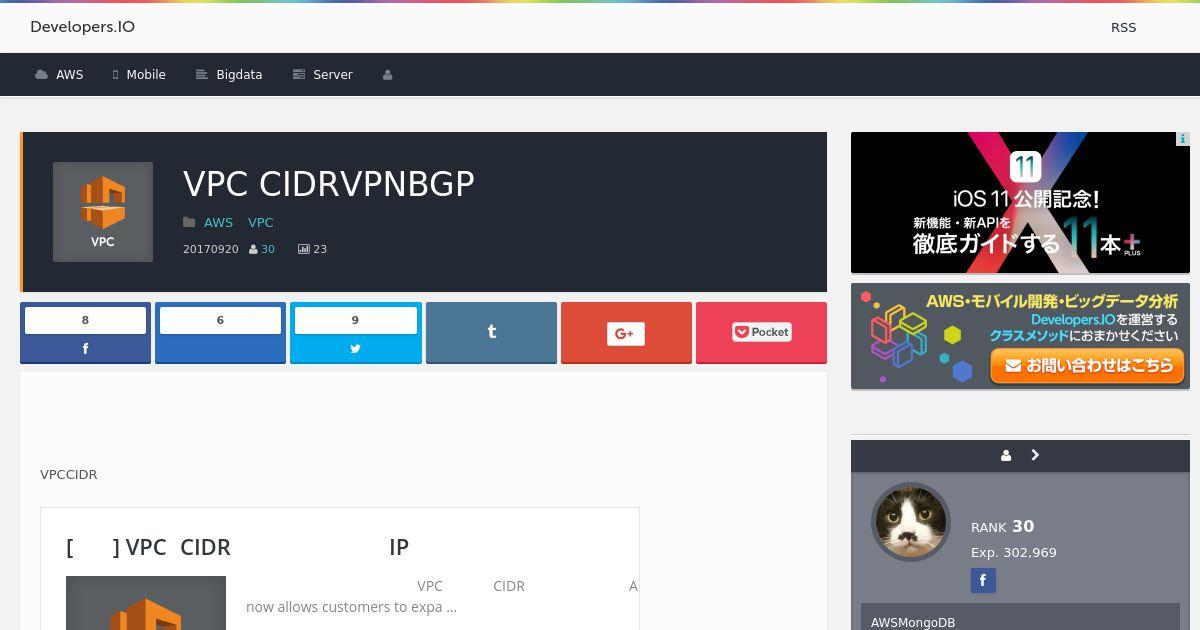1200x630 pixels.
Task: Open the linked VPC CIDR article card title
Action: [237, 547]
